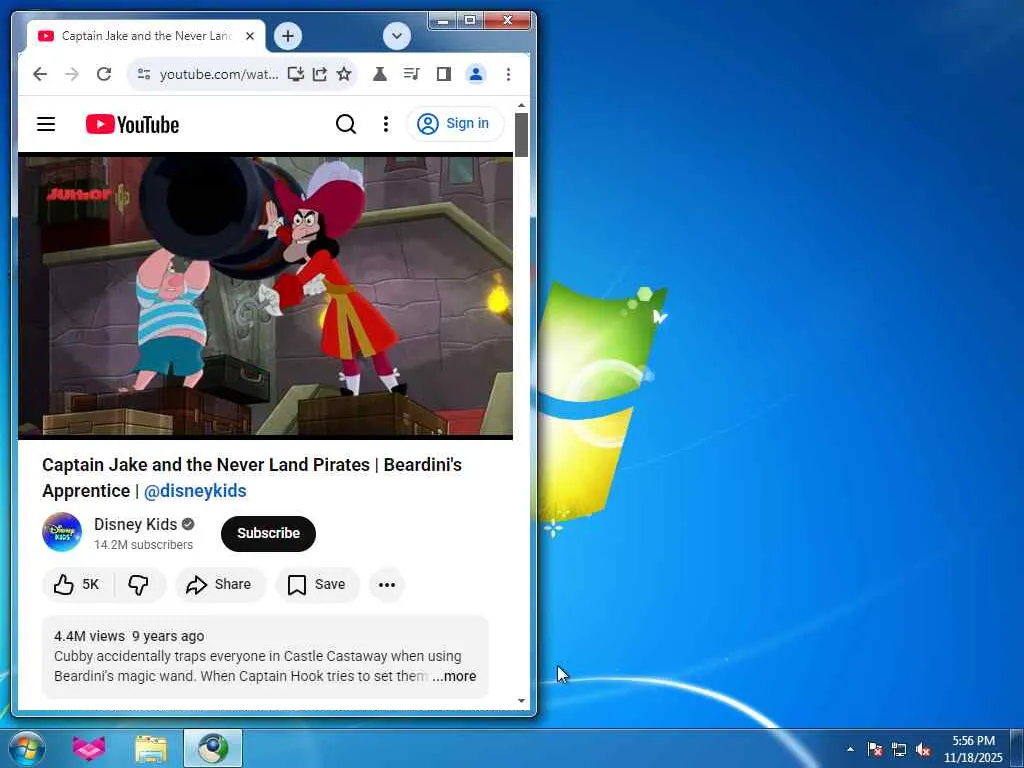This screenshot has height=768, width=1024.
Task: Select the Captain Jake and the Never Land tab
Action: tap(145, 36)
